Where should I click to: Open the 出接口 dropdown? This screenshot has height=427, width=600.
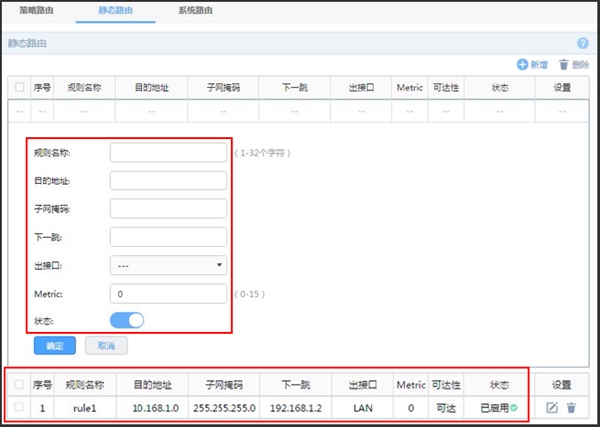(x=168, y=265)
